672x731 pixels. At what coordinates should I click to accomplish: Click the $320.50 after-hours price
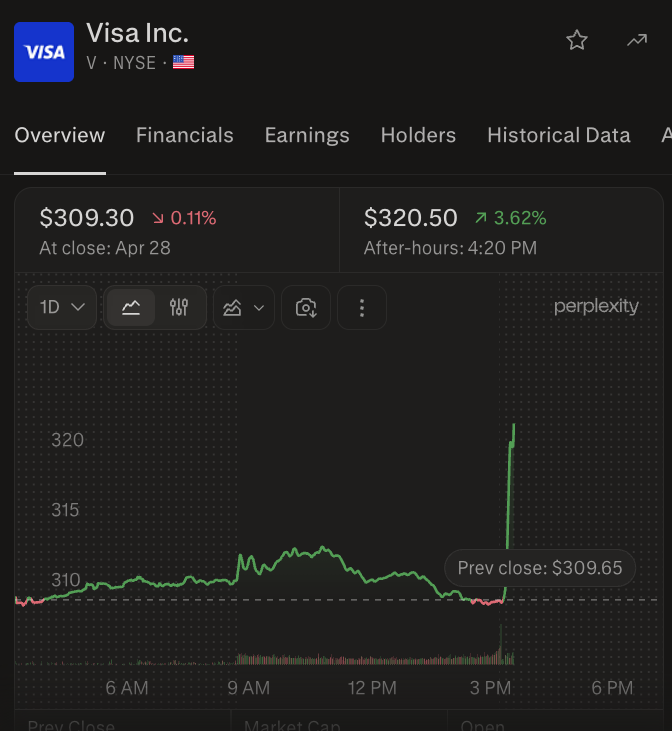pyautogui.click(x=410, y=218)
